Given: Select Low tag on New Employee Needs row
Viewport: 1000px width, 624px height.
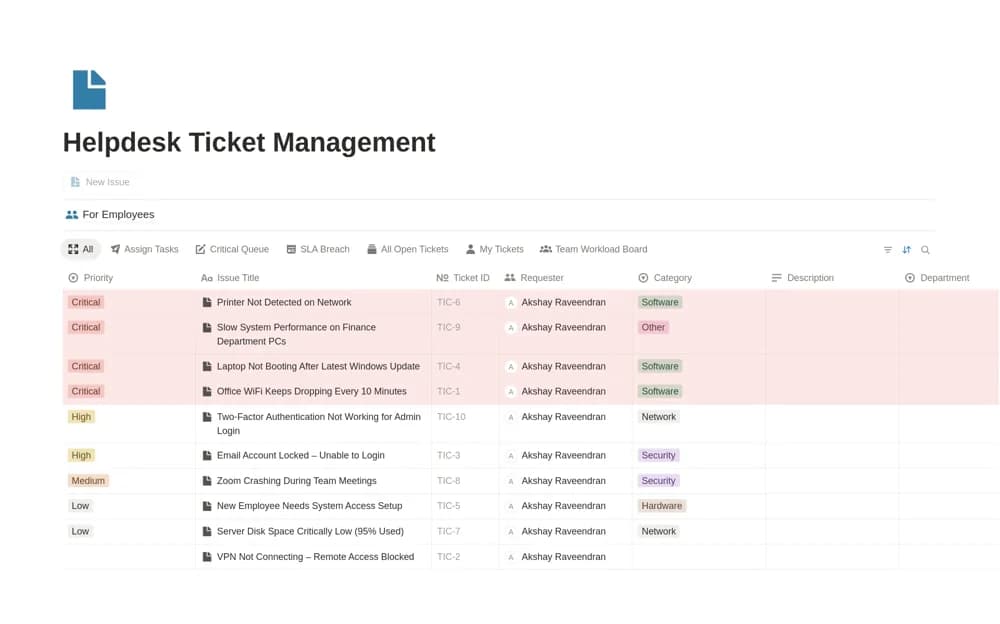Looking at the screenshot, I should point(80,506).
